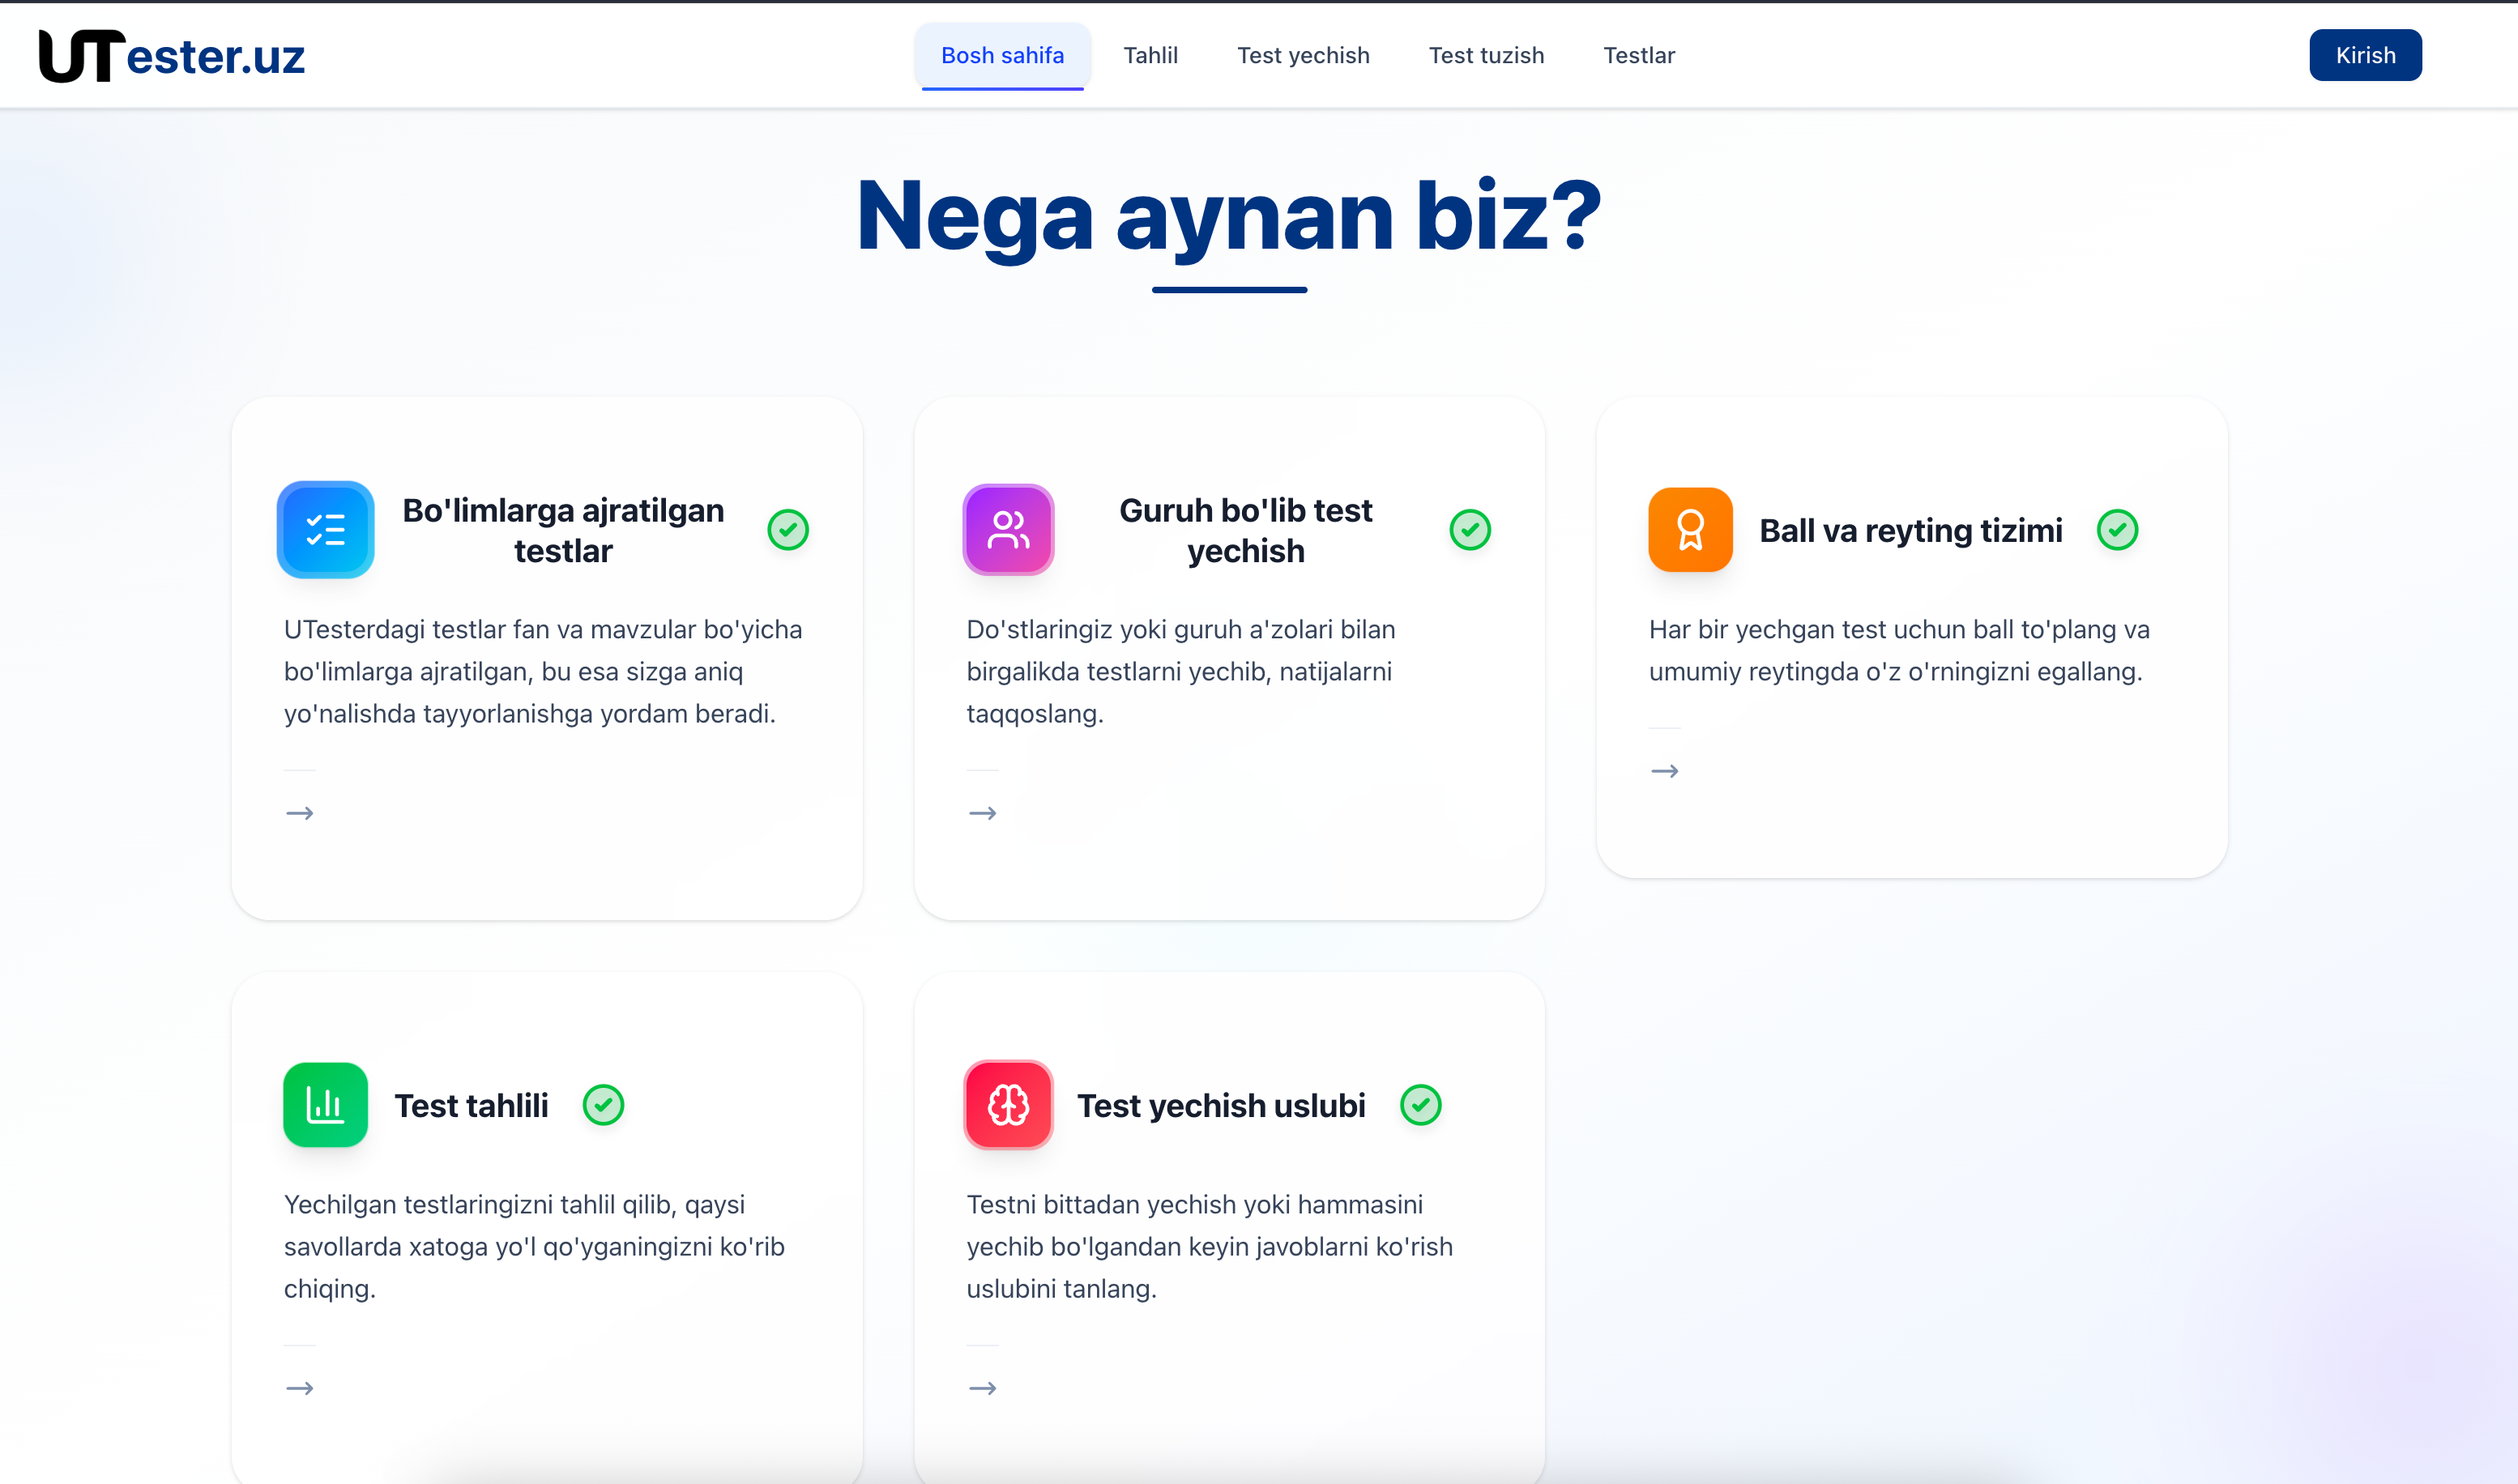Click the Kirish login button
The width and height of the screenshot is (2518, 1484).
click(2365, 55)
